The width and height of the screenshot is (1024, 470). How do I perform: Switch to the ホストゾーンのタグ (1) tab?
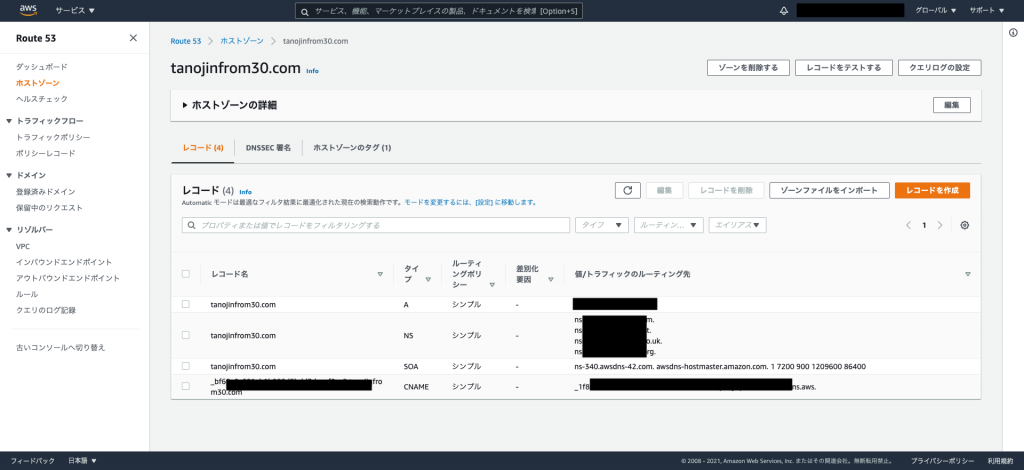click(352, 148)
